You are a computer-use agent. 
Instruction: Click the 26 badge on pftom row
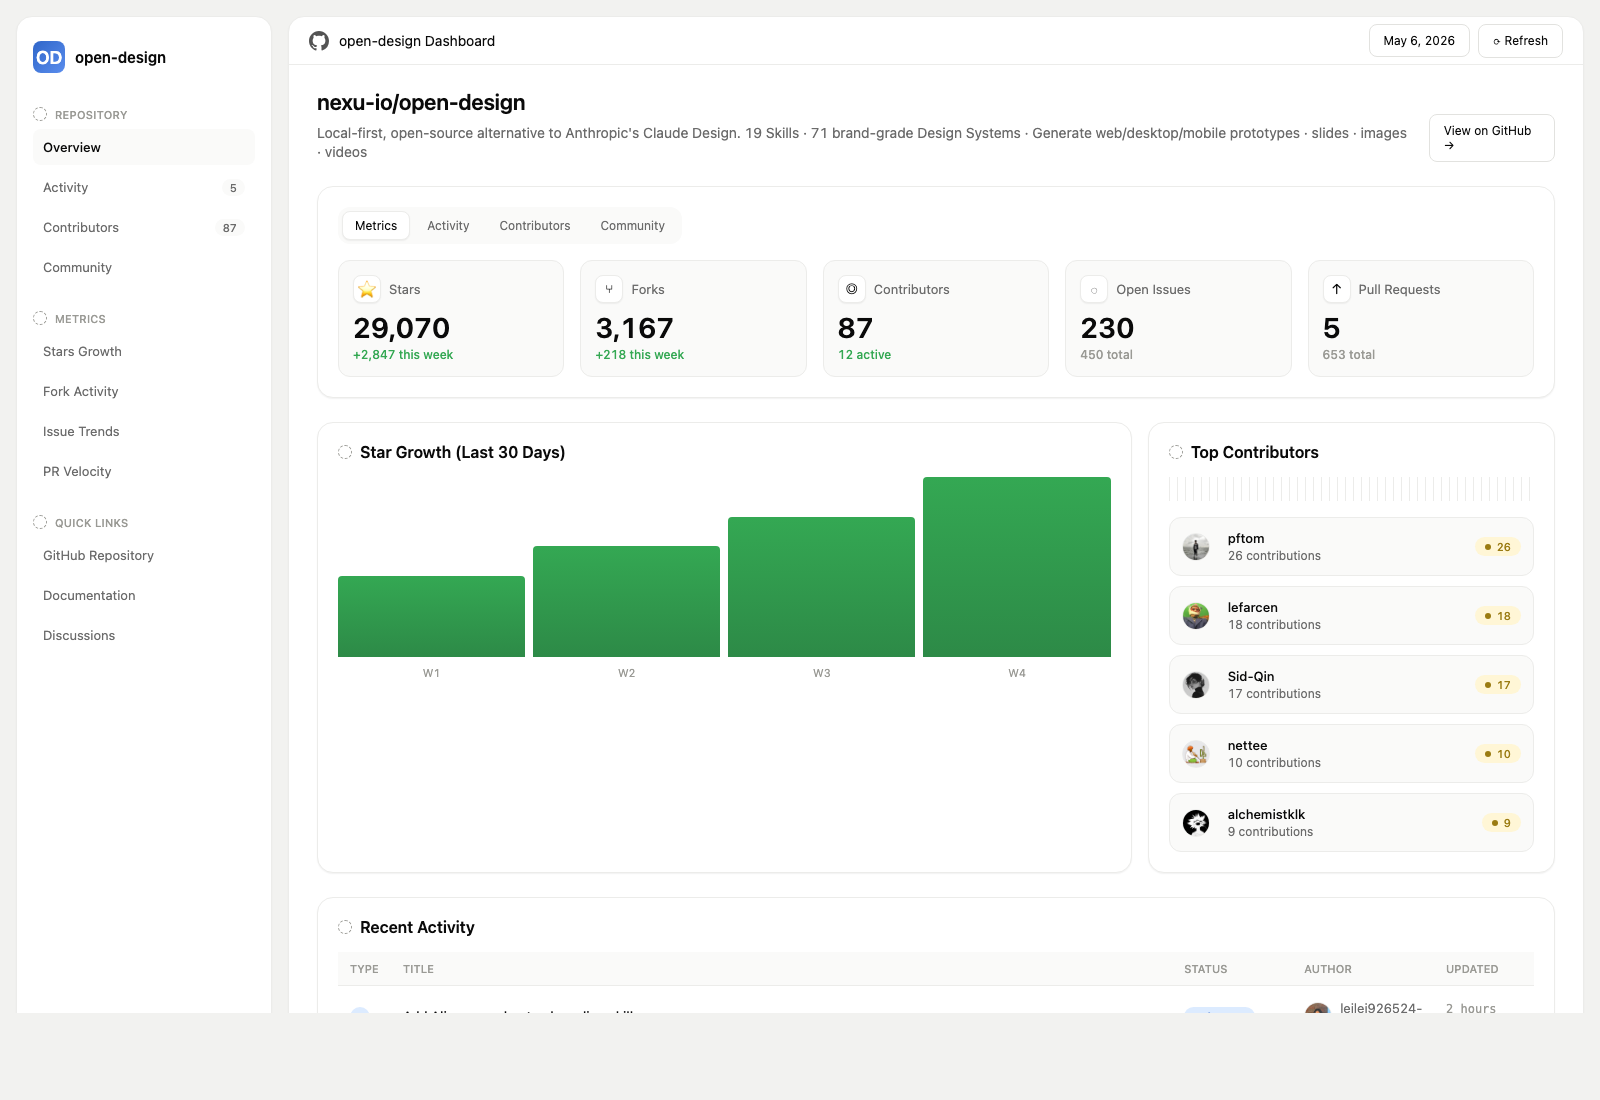(x=1497, y=547)
